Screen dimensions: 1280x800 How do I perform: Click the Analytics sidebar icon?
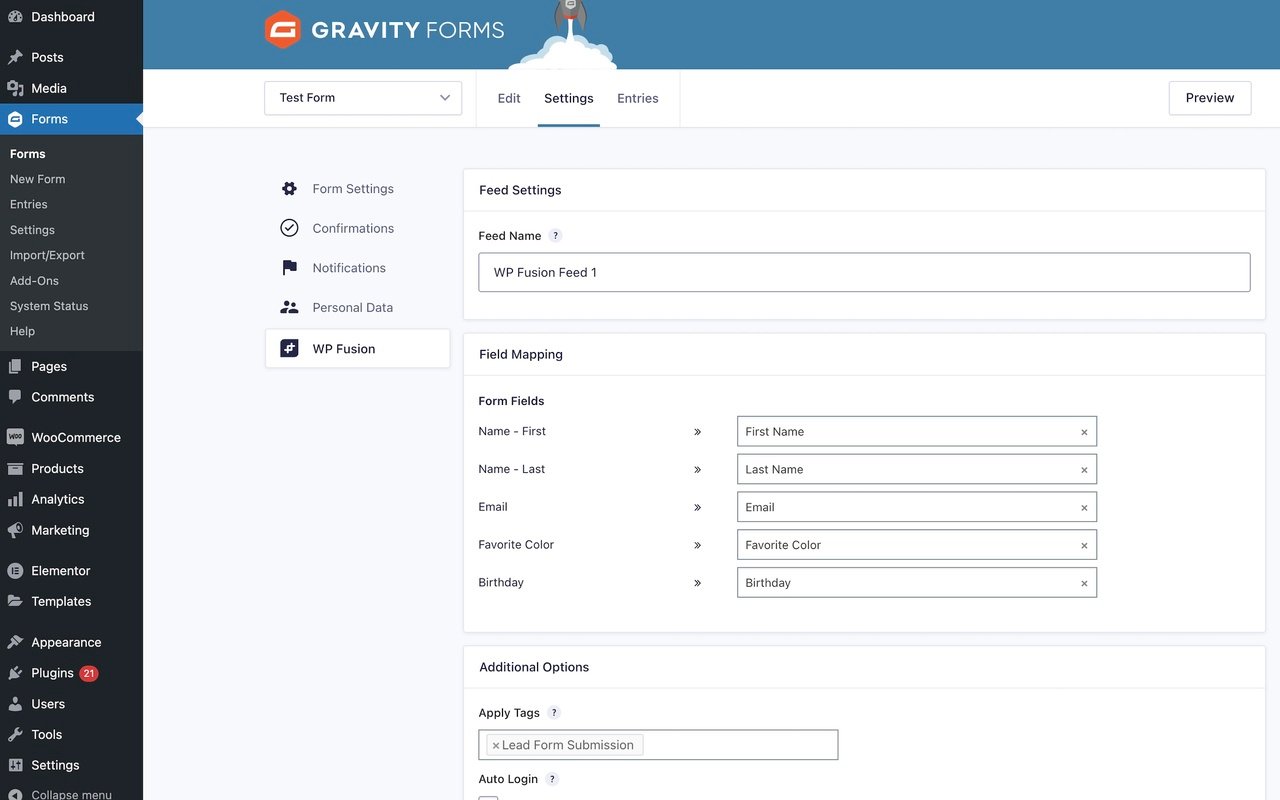(x=14, y=498)
